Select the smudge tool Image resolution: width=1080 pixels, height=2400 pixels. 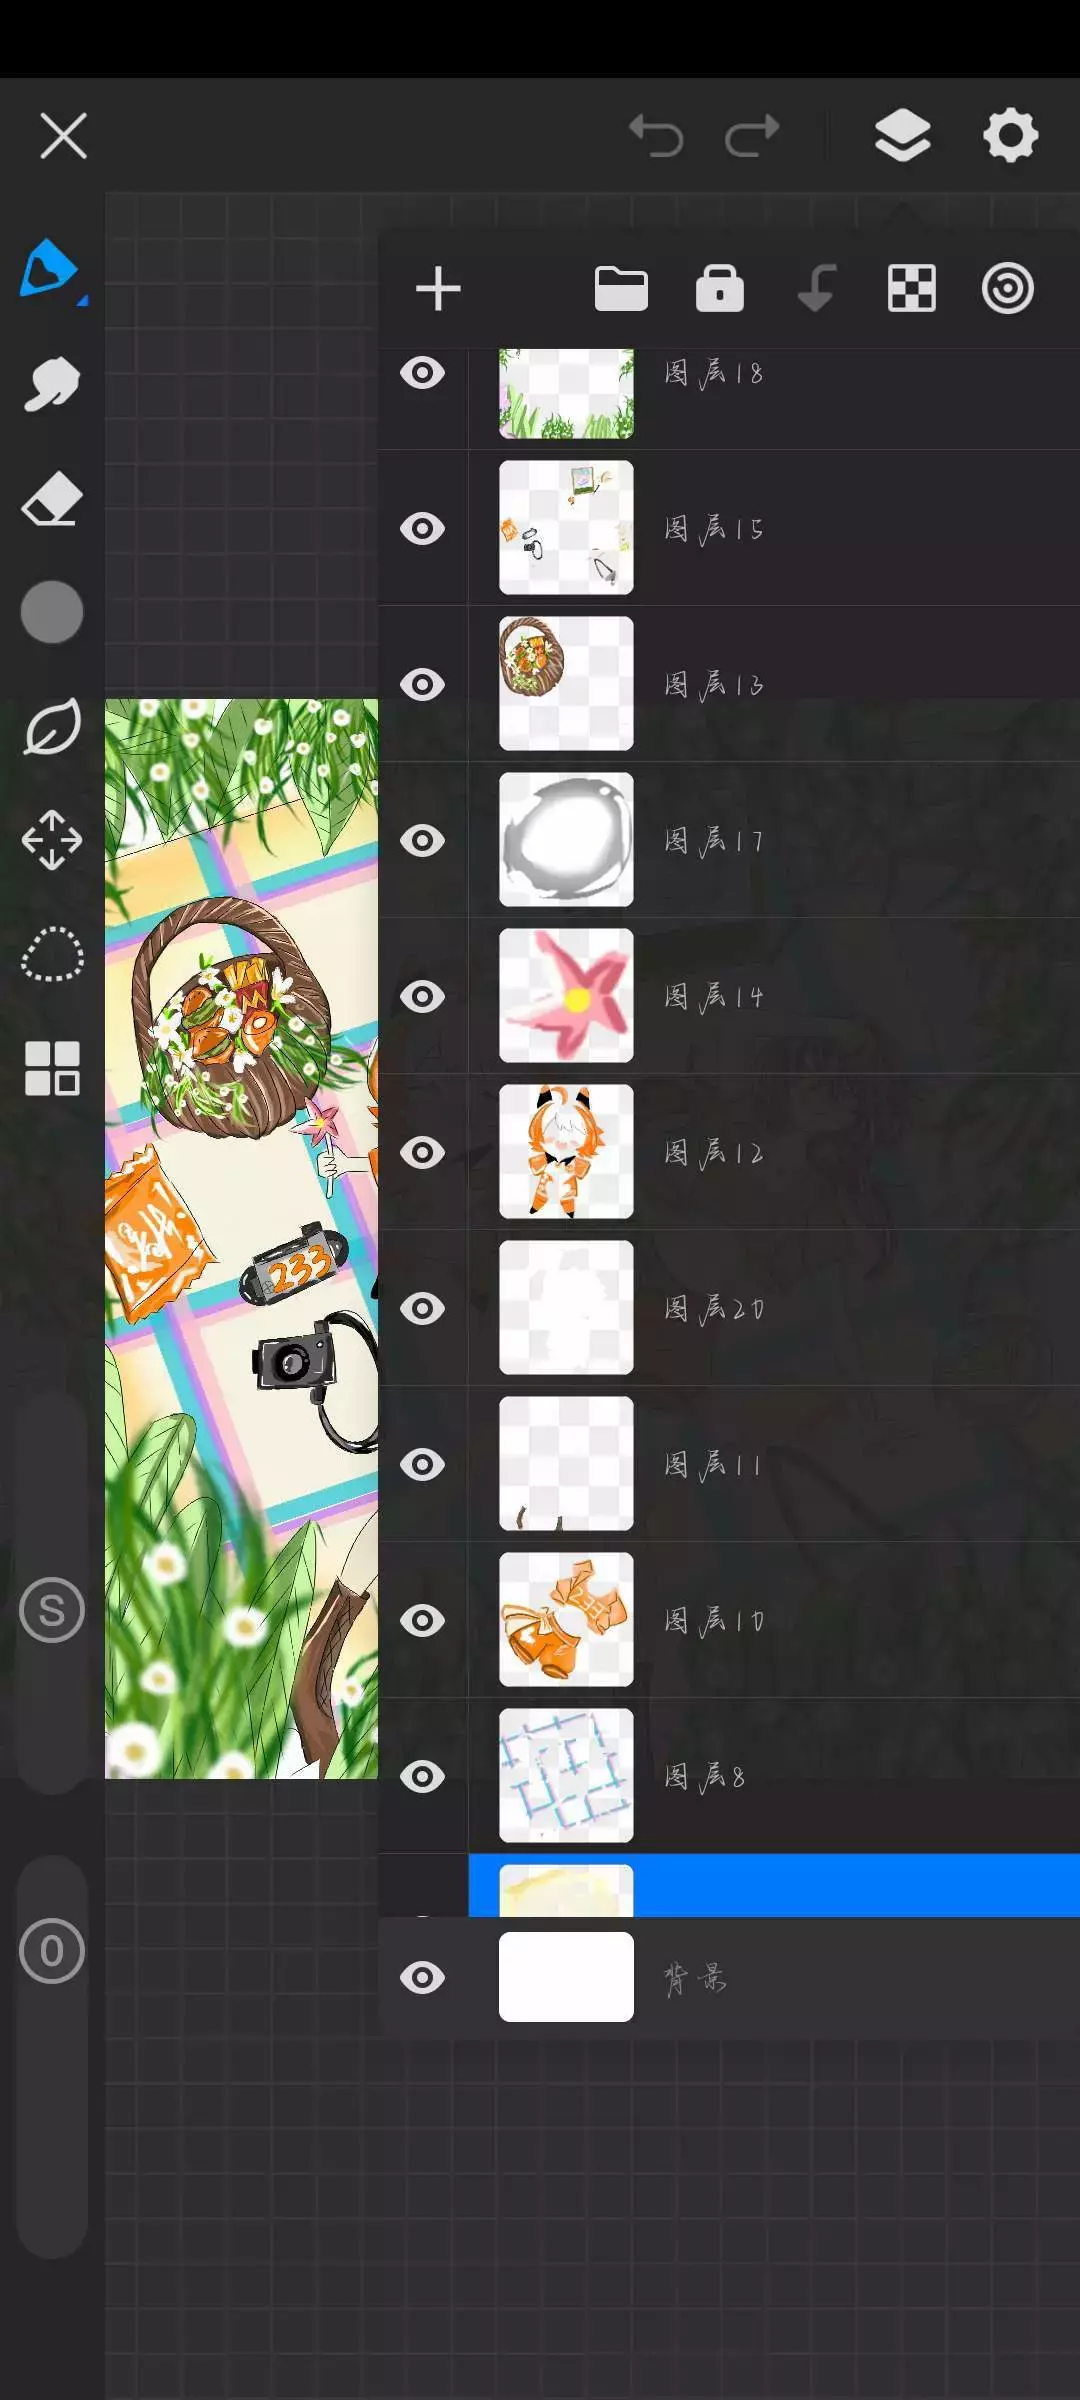point(51,384)
